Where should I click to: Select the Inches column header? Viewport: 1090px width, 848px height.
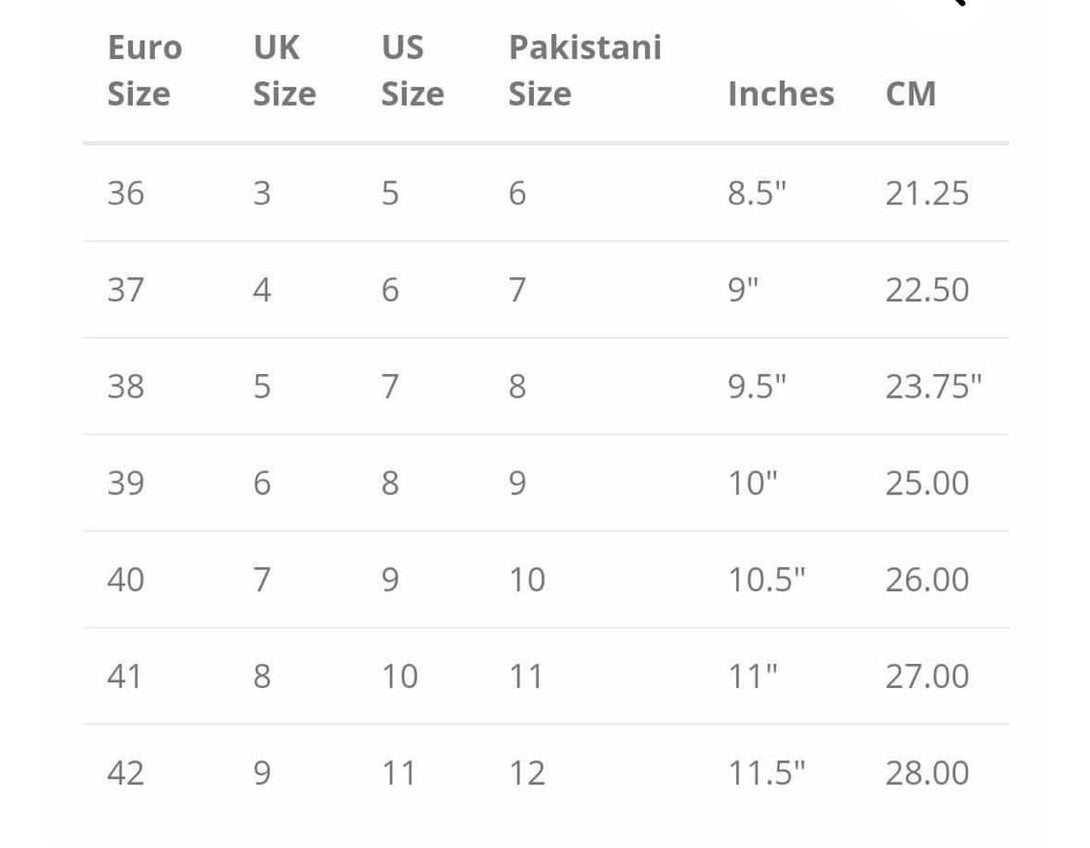coord(780,94)
